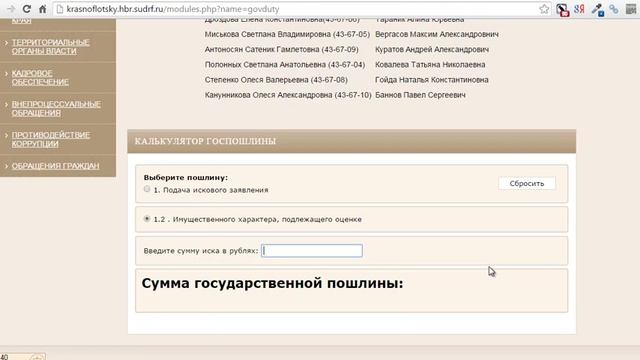
Task: Open the eyedropper extension icon
Action: tap(598, 9)
